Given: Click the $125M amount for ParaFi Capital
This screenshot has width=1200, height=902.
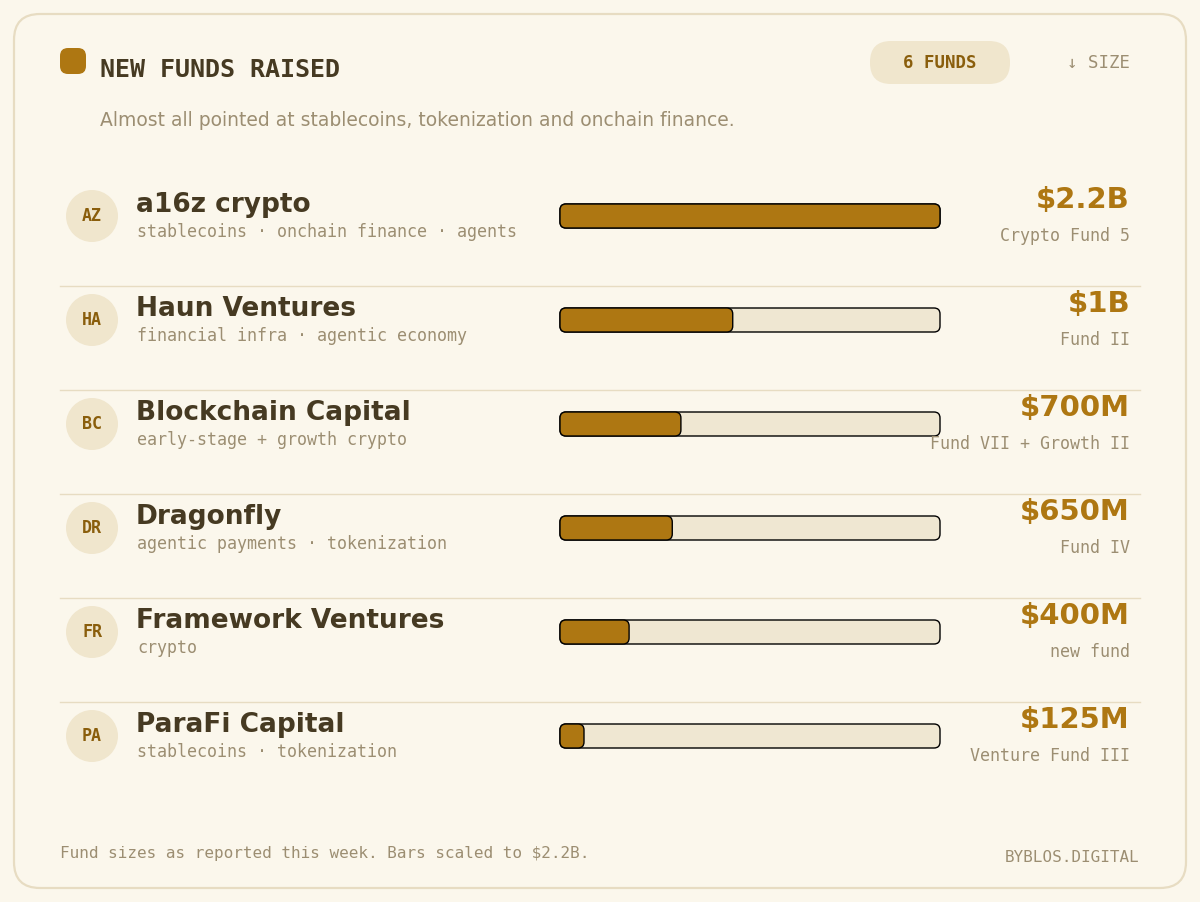Looking at the screenshot, I should 1074,720.
